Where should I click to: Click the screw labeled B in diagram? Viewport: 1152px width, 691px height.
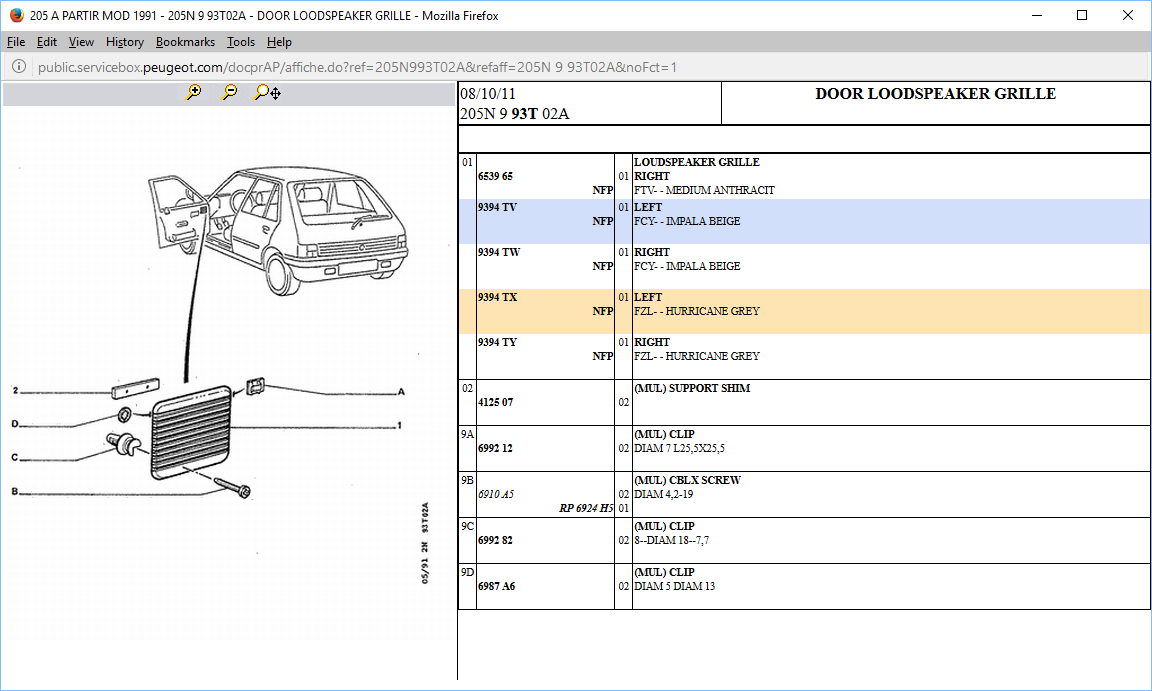pos(233,487)
